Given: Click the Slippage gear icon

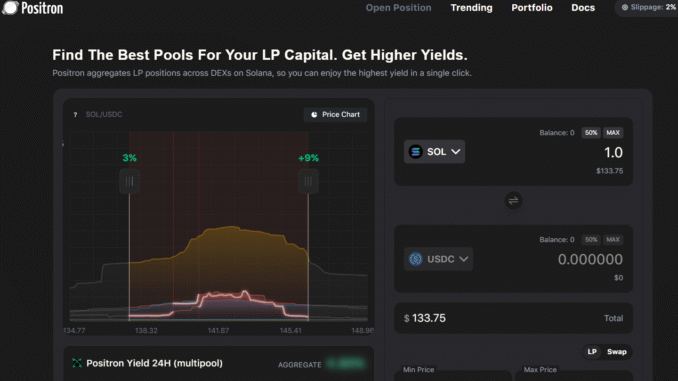Looking at the screenshot, I should pos(625,7).
